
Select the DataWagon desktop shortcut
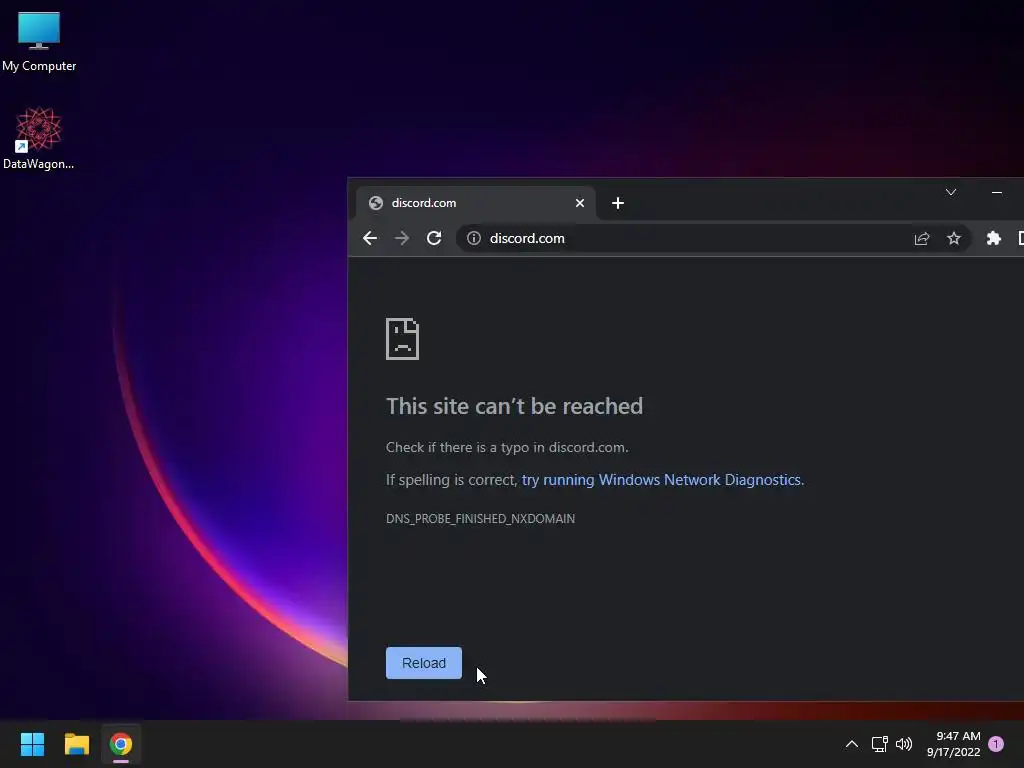(x=39, y=138)
